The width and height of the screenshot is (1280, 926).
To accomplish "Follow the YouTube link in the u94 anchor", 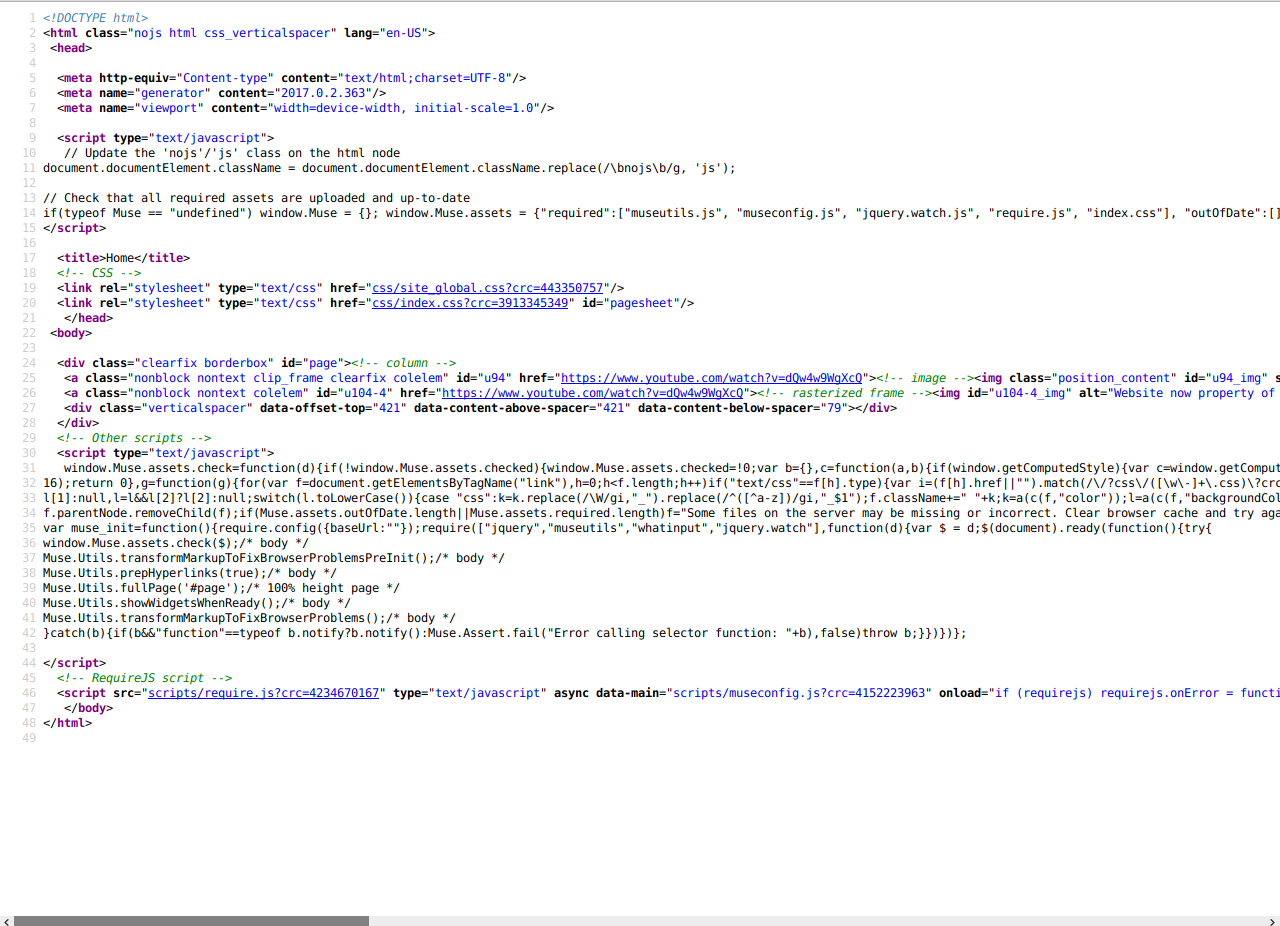I will (x=711, y=378).
